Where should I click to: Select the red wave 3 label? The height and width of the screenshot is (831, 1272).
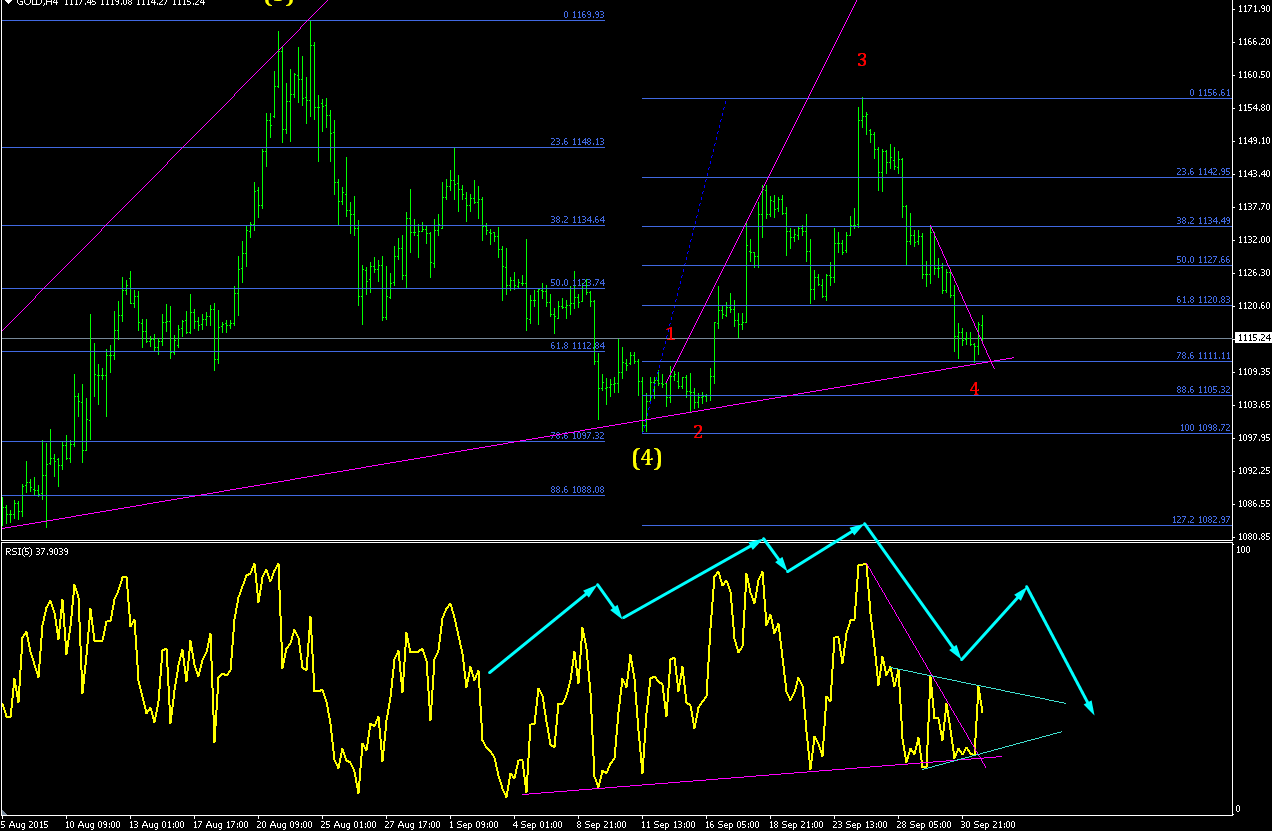tap(862, 60)
